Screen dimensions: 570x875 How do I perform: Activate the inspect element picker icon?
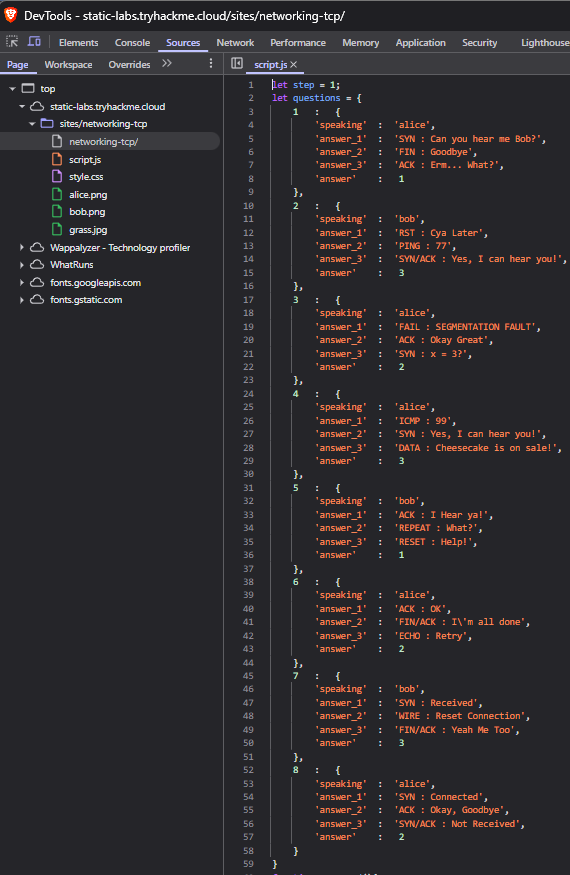point(12,42)
